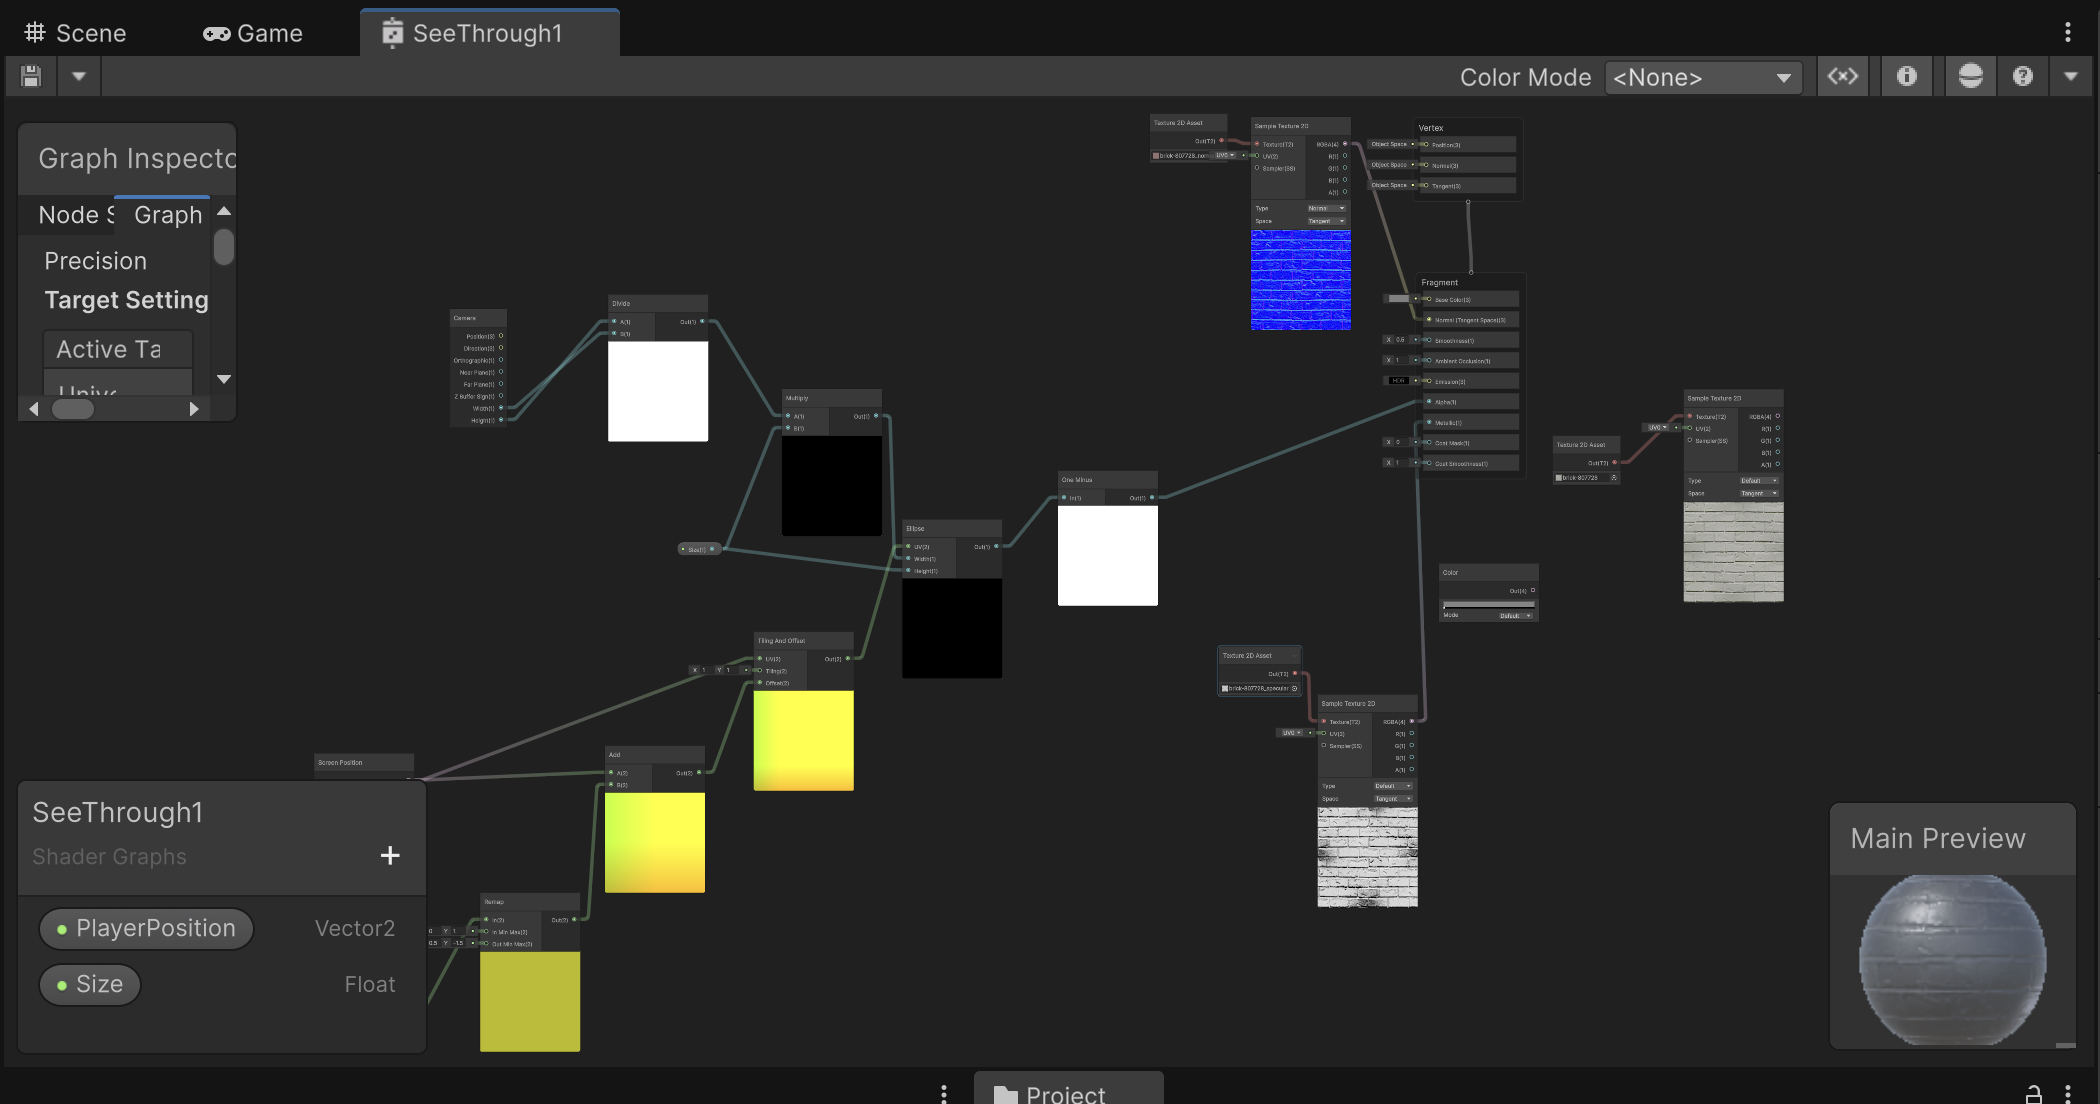Screen dimensions: 2100x1104
Task: Click the window three-dot options menu icon
Action: pos(2067,32)
